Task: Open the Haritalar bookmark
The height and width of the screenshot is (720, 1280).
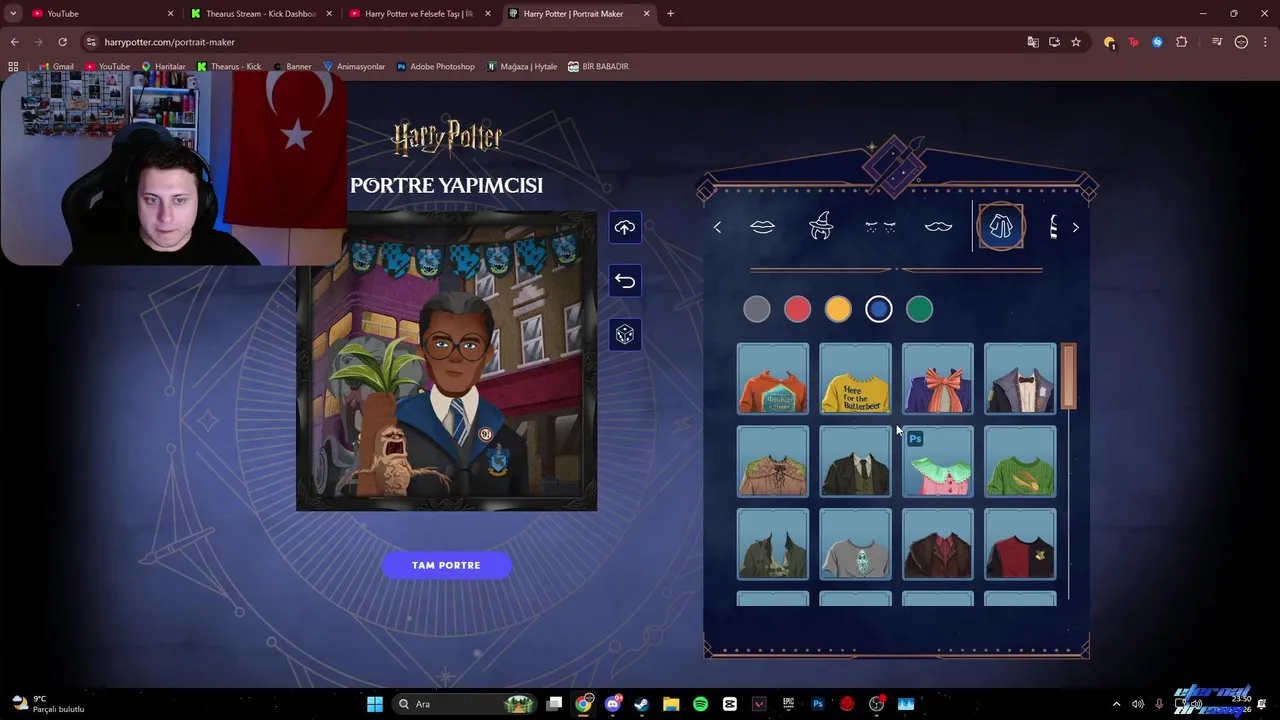Action: (163, 67)
